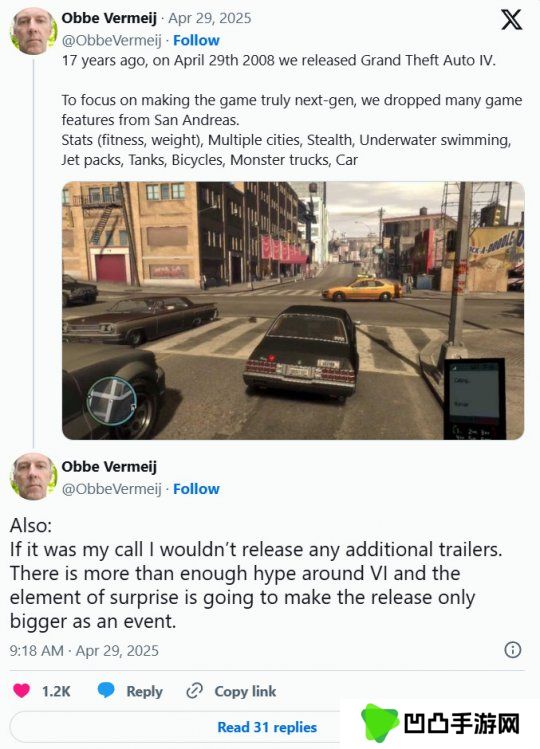Open Obbe Vermeij's second tweet avatar
The image size is (540, 749).
coord(33,476)
